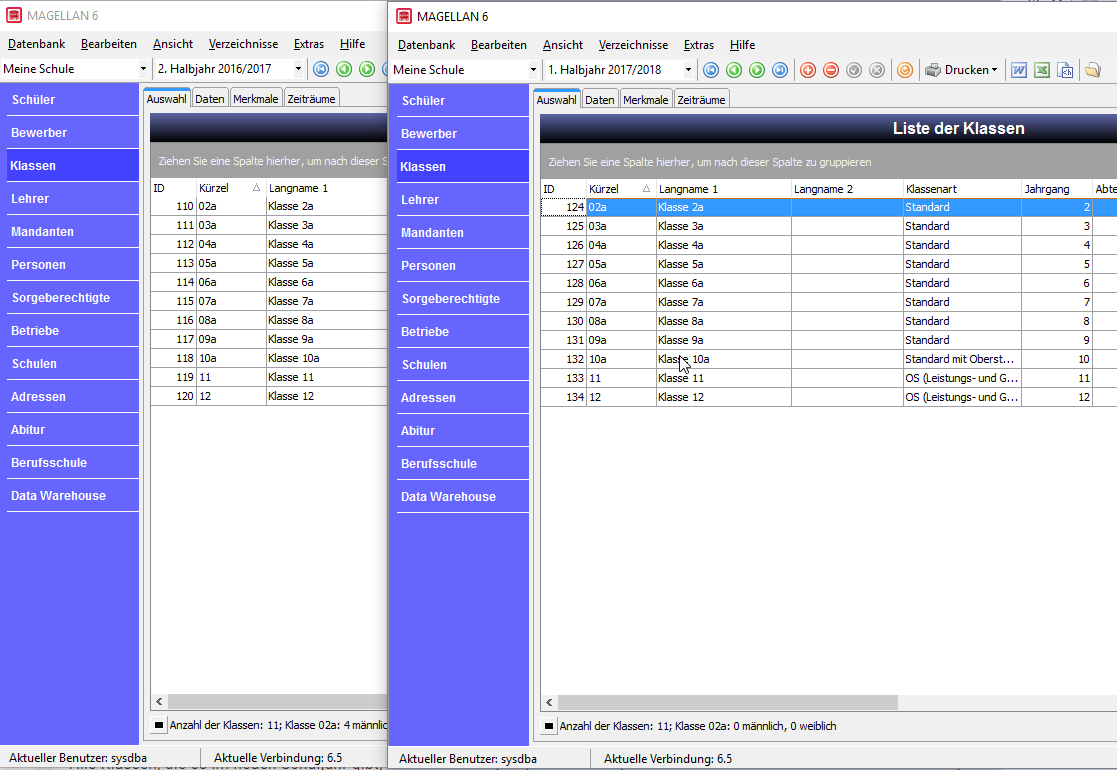Image resolution: width=1117 pixels, height=770 pixels.
Task: Click the gray checkmark save icon
Action: tap(854, 70)
